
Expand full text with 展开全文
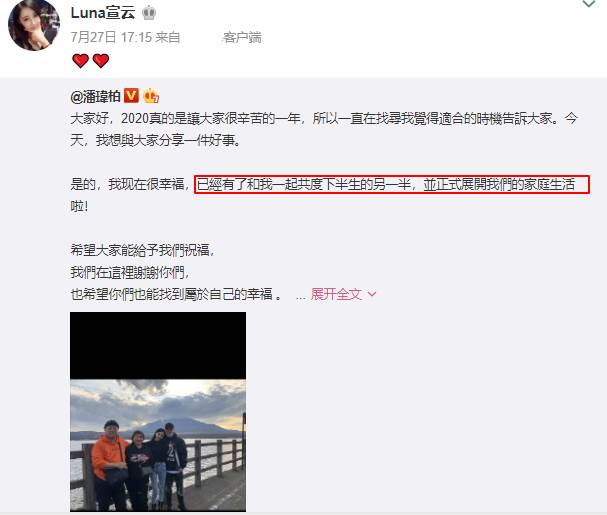pos(336,295)
